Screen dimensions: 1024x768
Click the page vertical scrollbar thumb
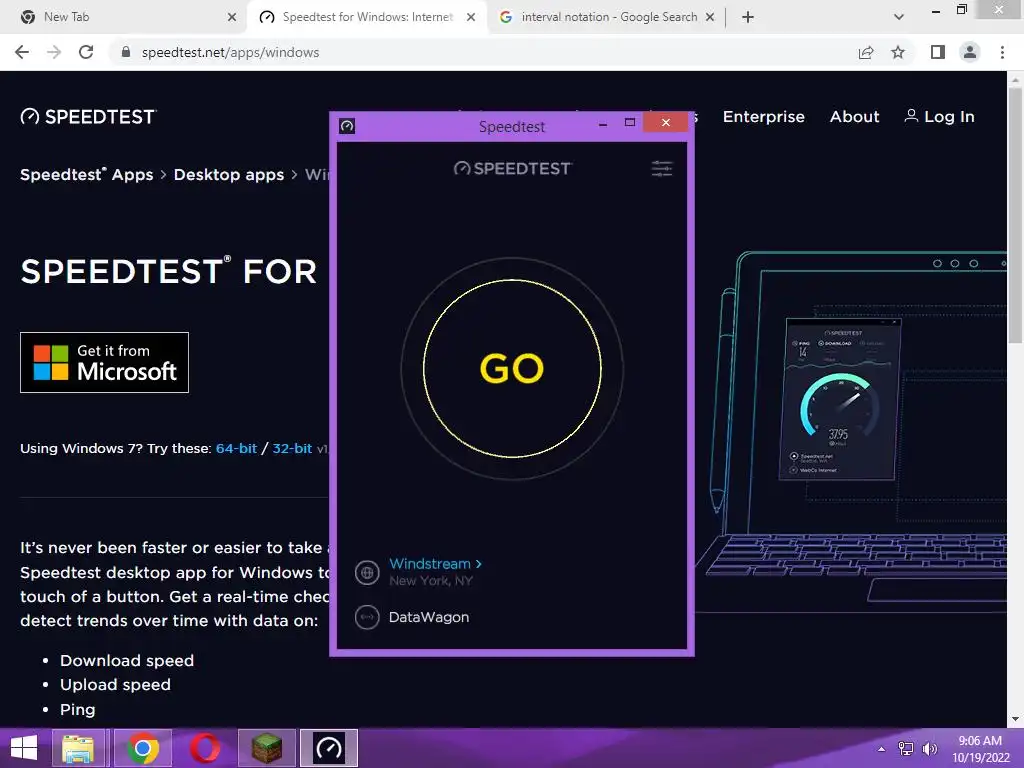click(x=1015, y=216)
